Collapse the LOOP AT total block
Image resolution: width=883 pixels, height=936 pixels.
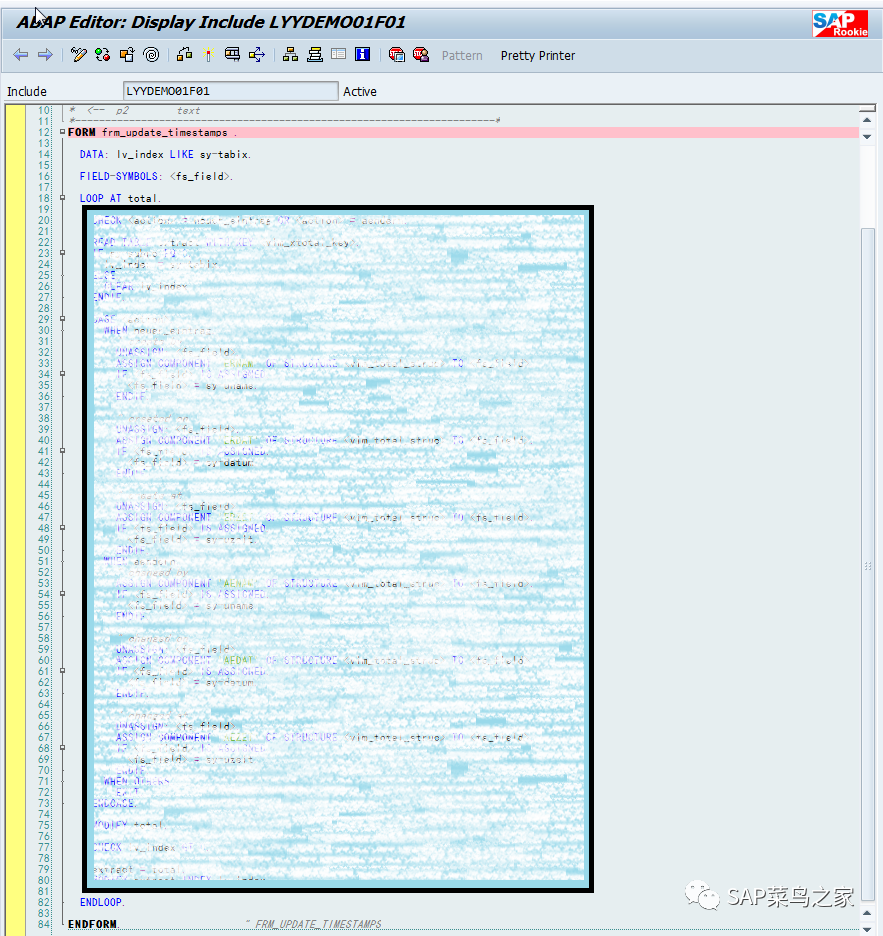[62, 198]
